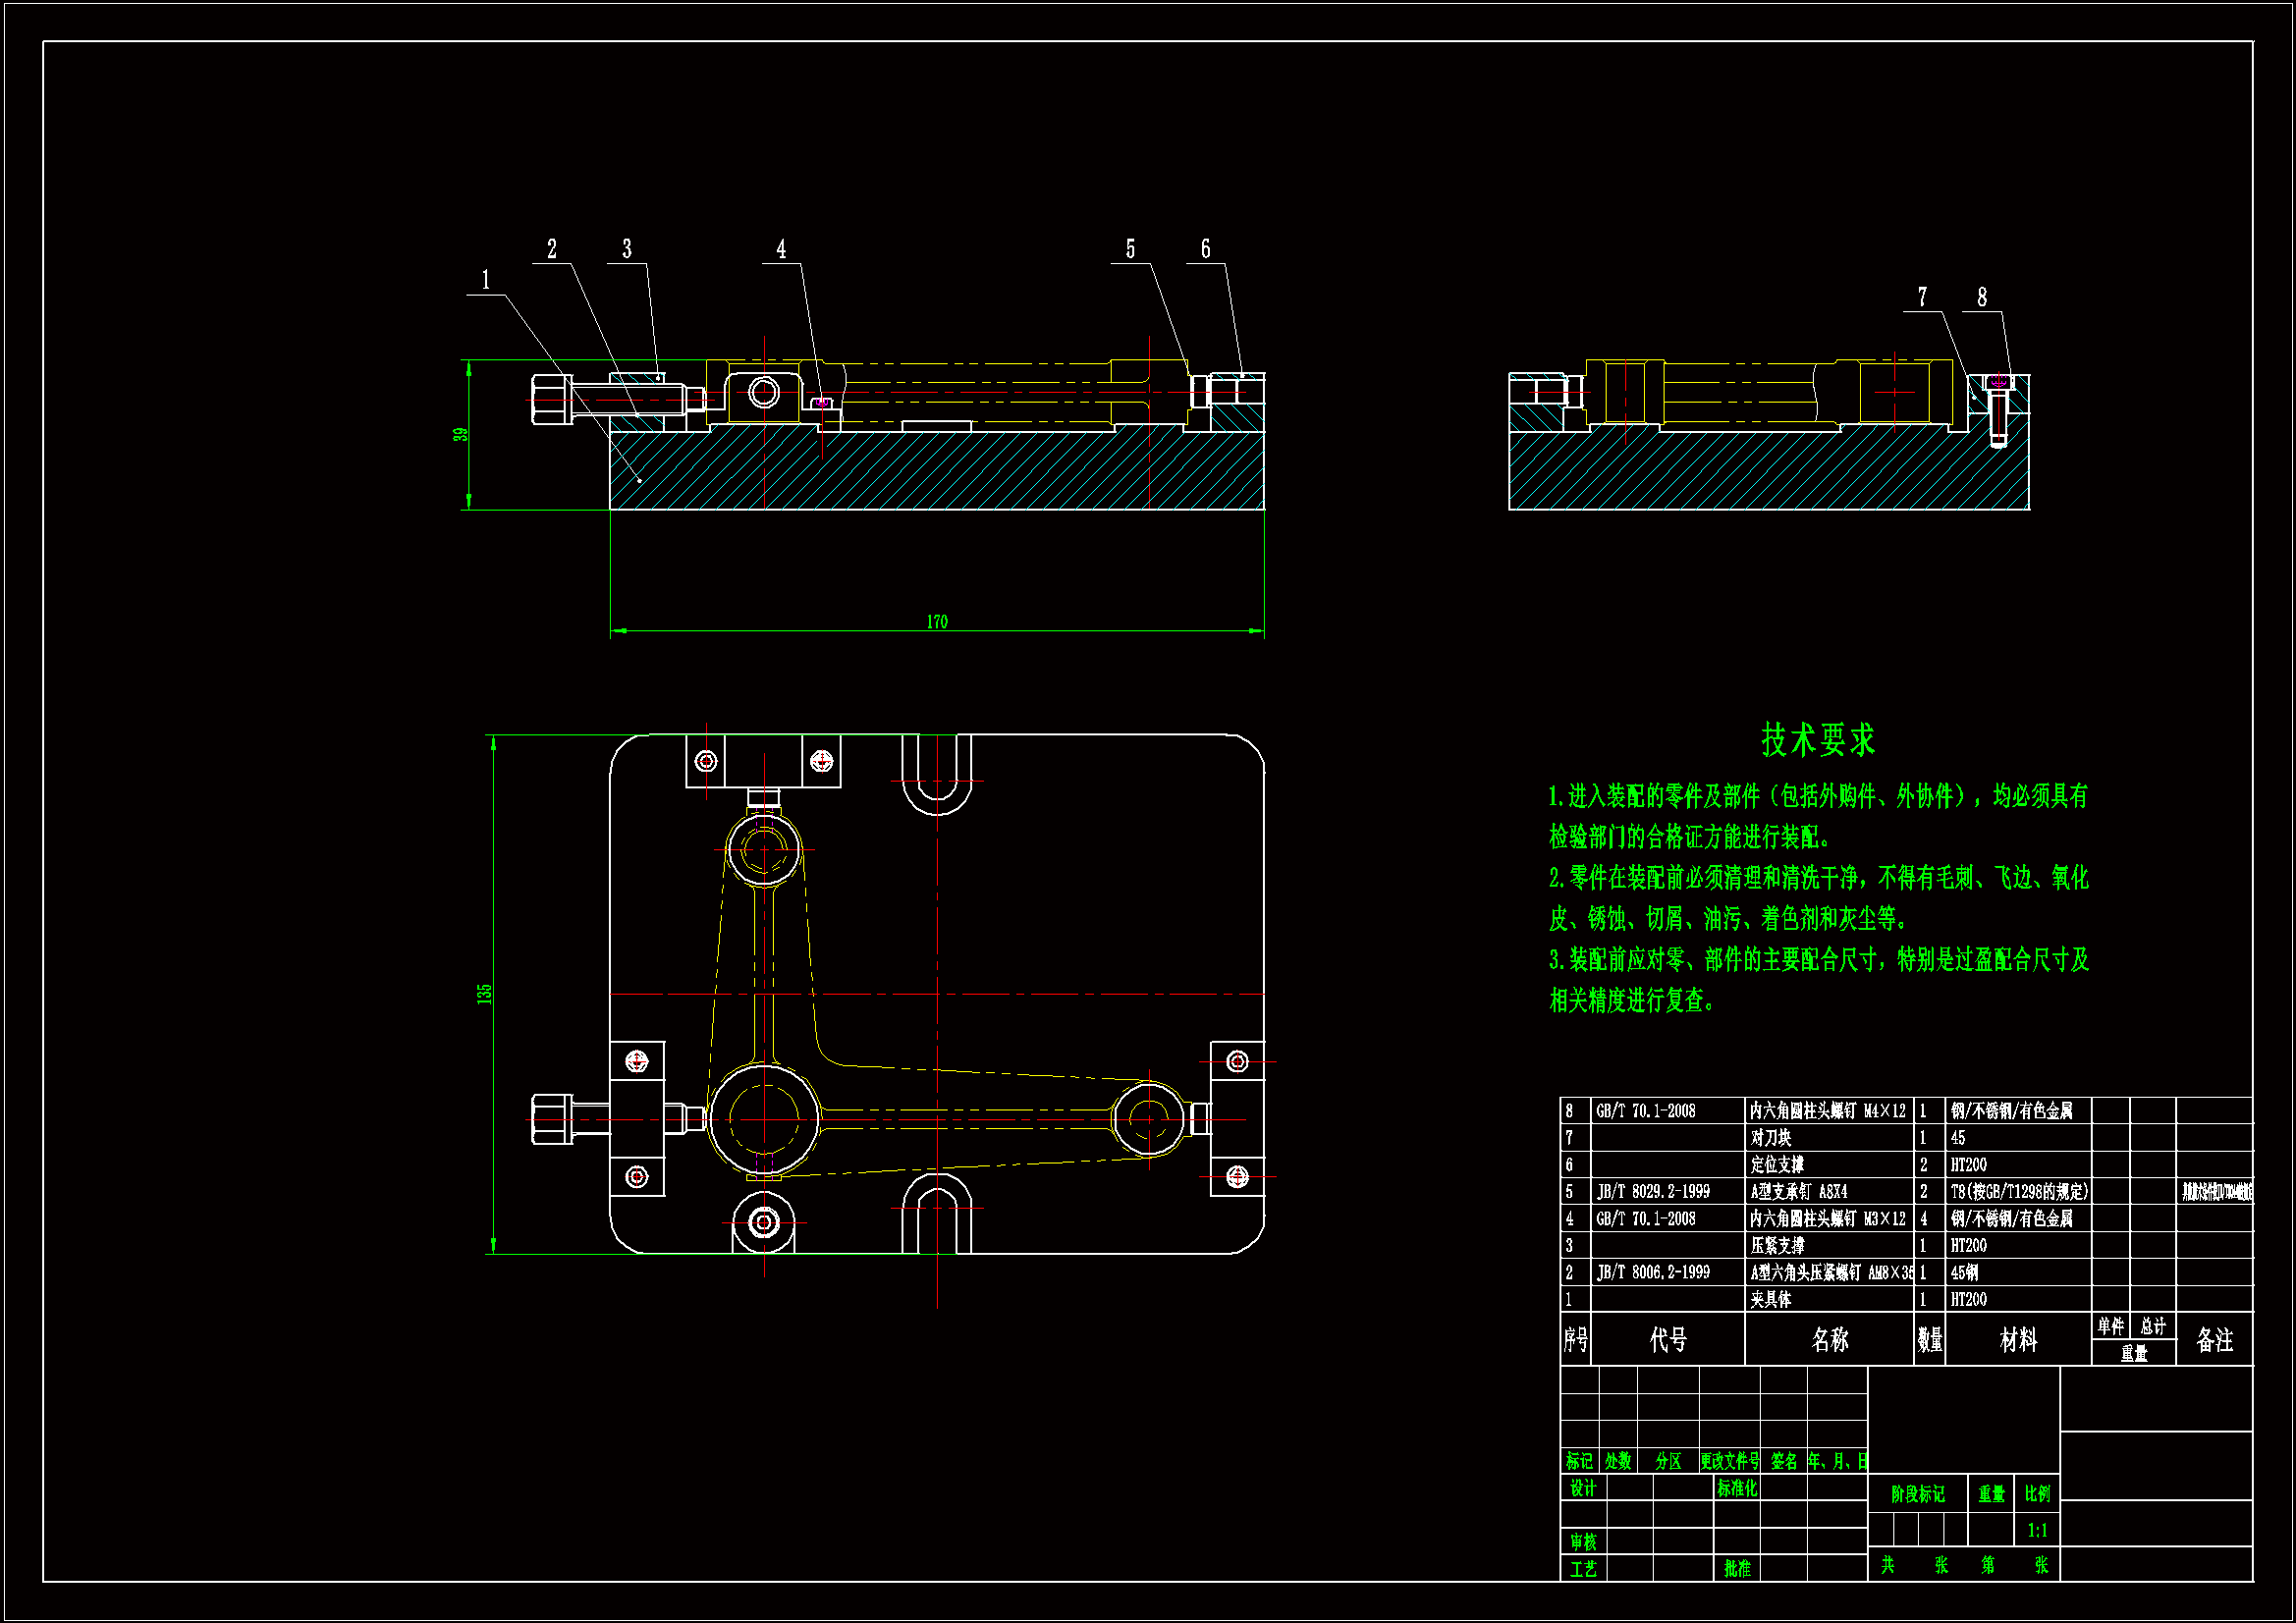Viewport: 2296px width, 1623px height.
Task: Click the '总计' header cell
Action: pyautogui.click(x=2153, y=1326)
